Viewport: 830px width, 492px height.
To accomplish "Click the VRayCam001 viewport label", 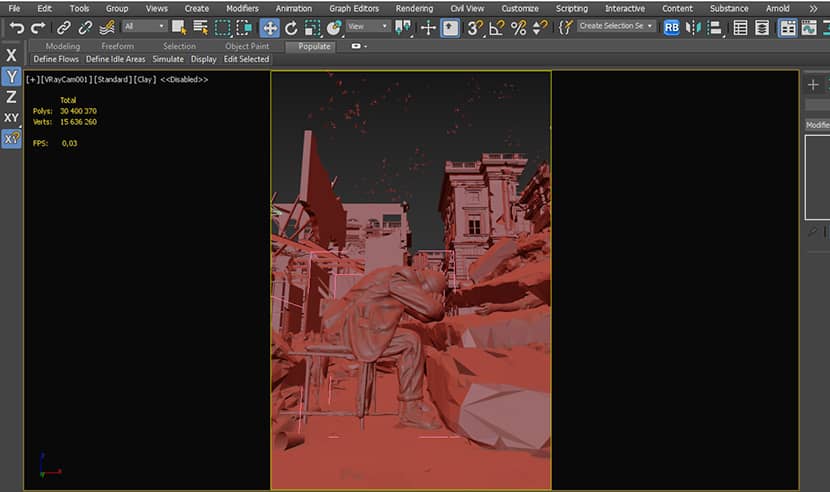I will tap(67, 79).
